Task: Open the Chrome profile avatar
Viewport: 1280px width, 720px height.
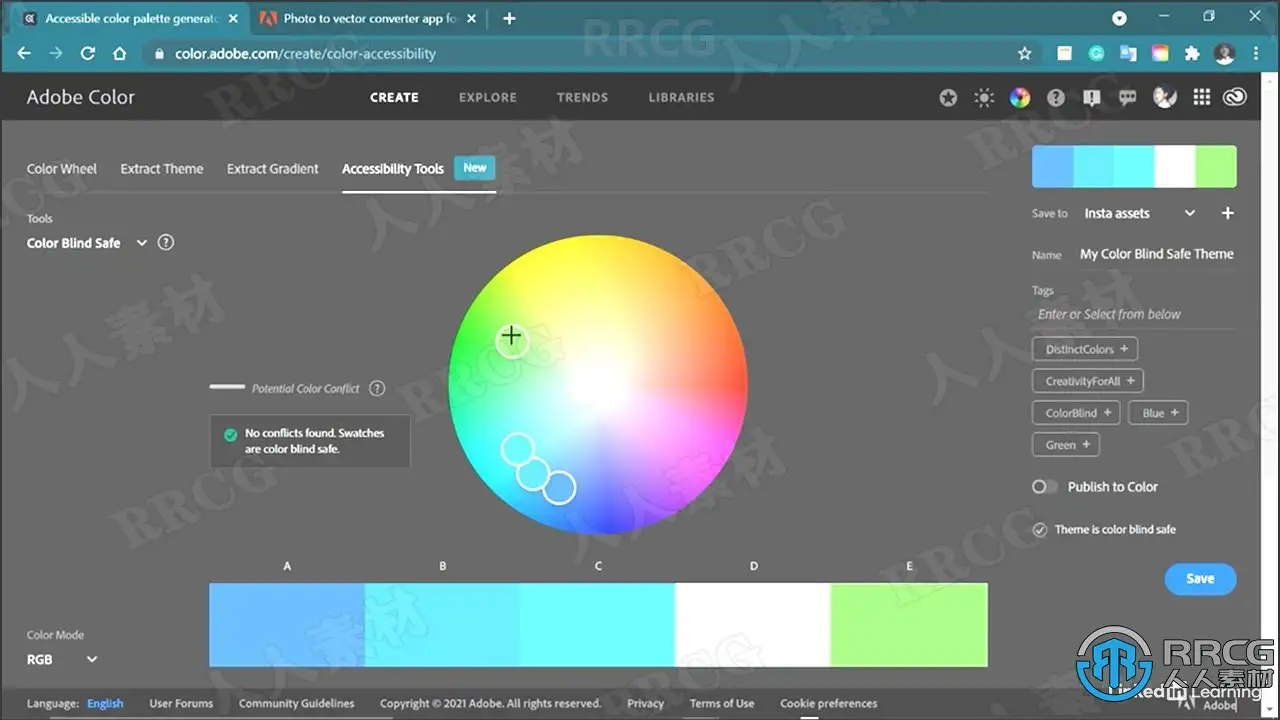Action: click(1225, 54)
